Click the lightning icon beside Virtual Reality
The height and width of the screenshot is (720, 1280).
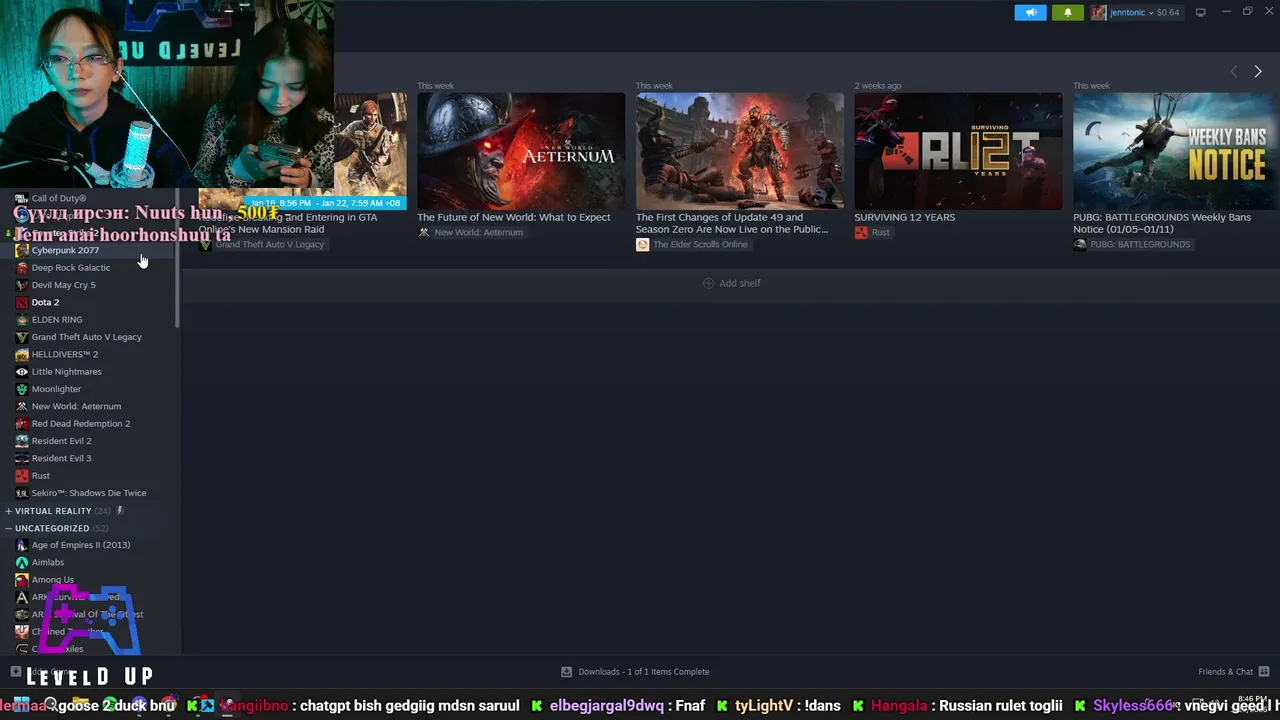pyautogui.click(x=120, y=510)
